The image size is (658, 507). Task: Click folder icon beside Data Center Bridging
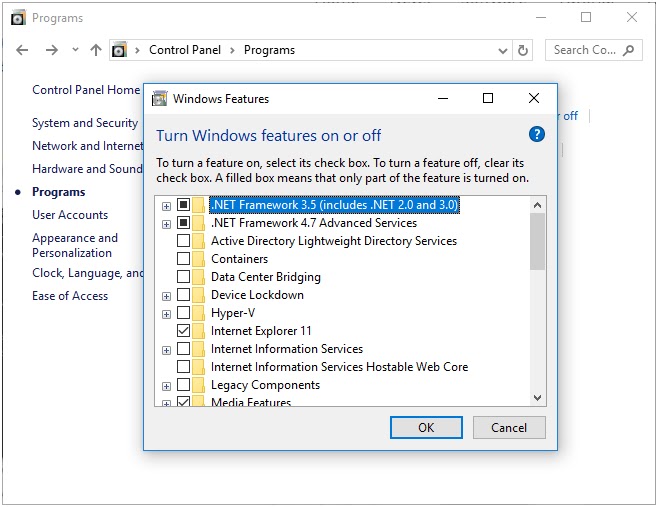coord(198,277)
